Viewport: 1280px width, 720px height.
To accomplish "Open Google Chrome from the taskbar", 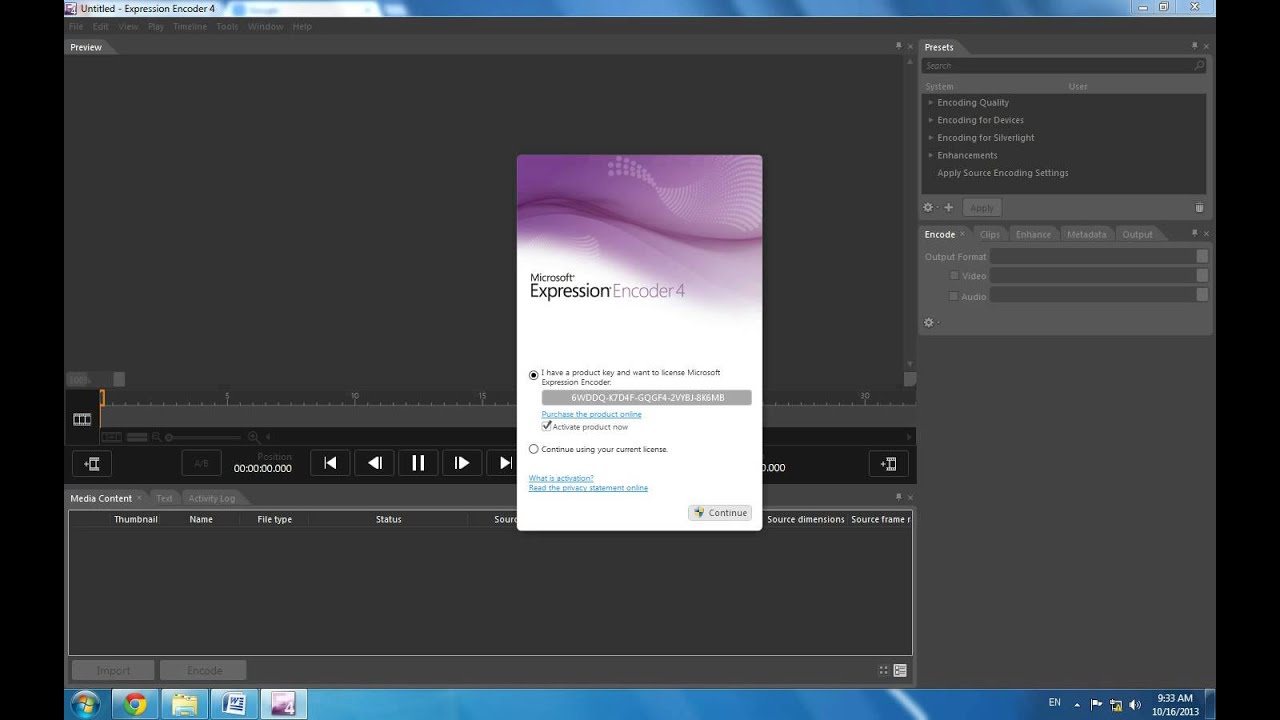I will pyautogui.click(x=135, y=704).
